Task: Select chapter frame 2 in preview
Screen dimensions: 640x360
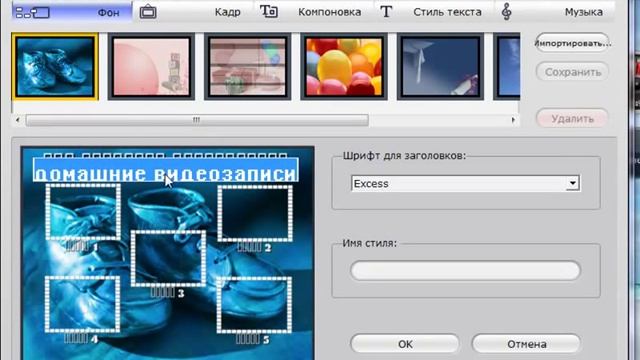Action: click(x=255, y=214)
